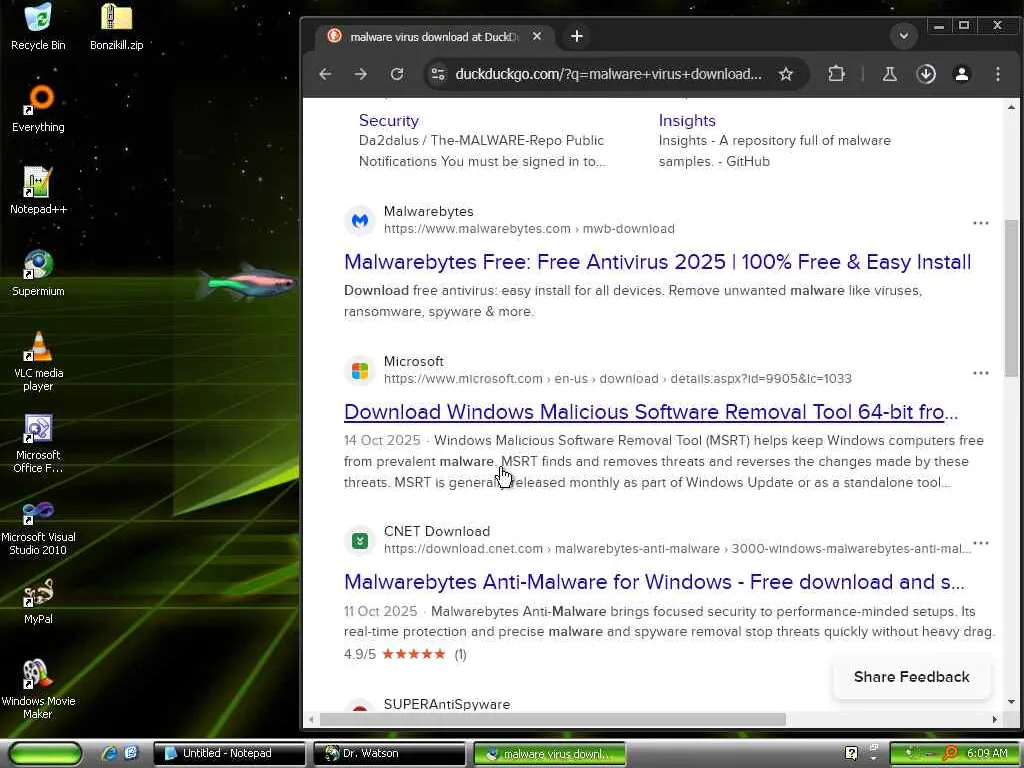Close the malware virus download tab
Image resolution: width=1024 pixels, height=768 pixels.
pyautogui.click(x=537, y=36)
